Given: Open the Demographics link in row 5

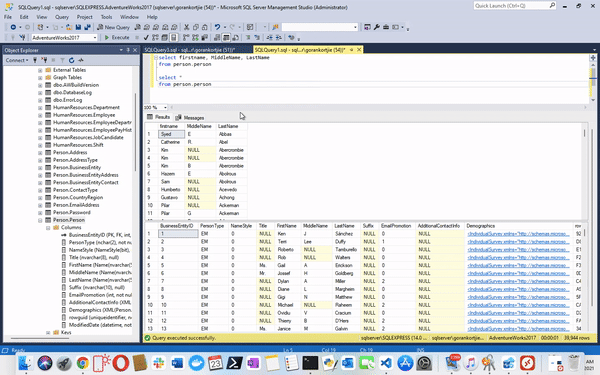Looking at the screenshot, I should pyautogui.click(x=518, y=265).
